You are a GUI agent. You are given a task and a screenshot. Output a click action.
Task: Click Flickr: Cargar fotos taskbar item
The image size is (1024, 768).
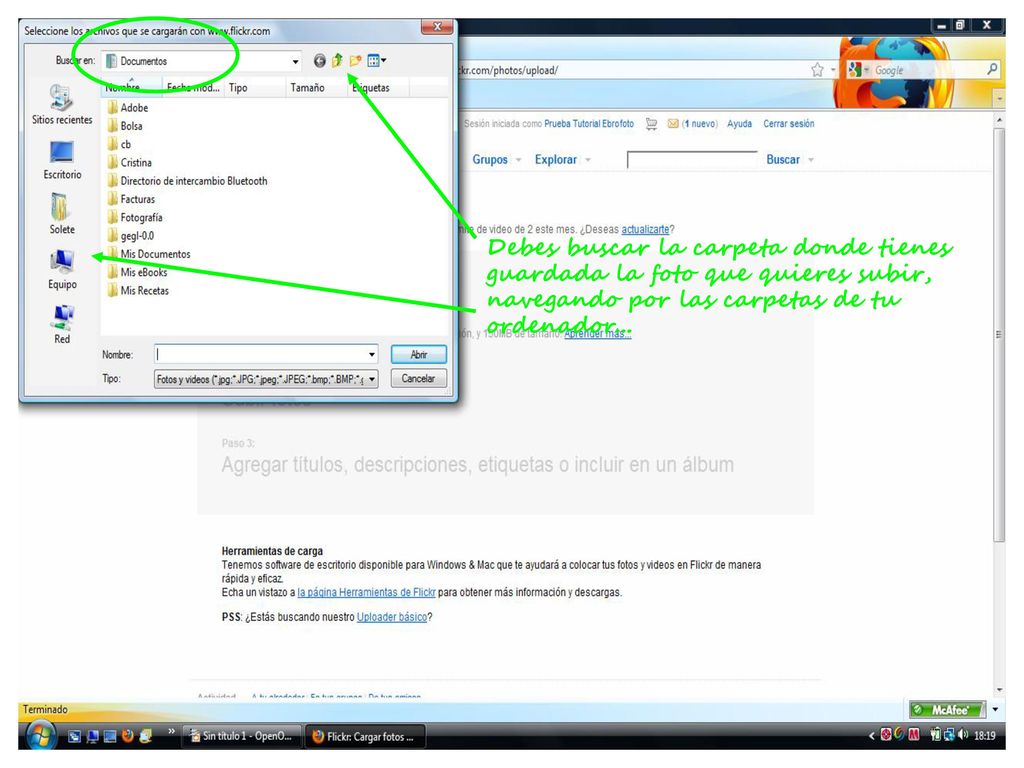[x=366, y=737]
